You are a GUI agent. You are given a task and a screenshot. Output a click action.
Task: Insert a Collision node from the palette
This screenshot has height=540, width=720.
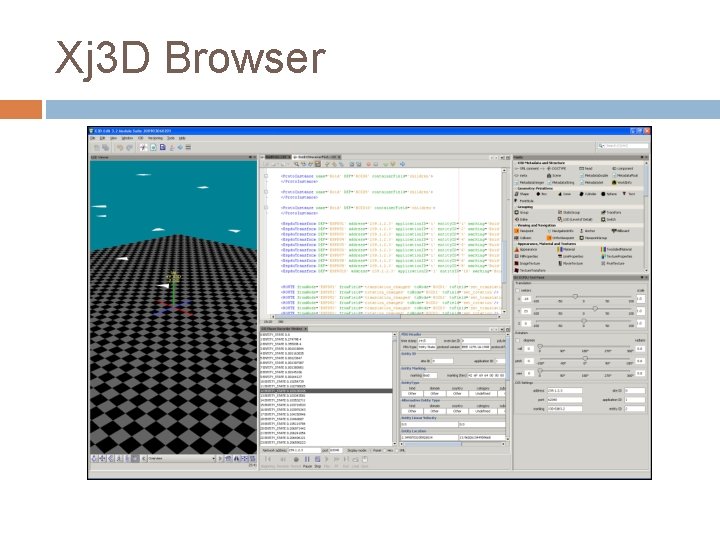[x=523, y=238]
